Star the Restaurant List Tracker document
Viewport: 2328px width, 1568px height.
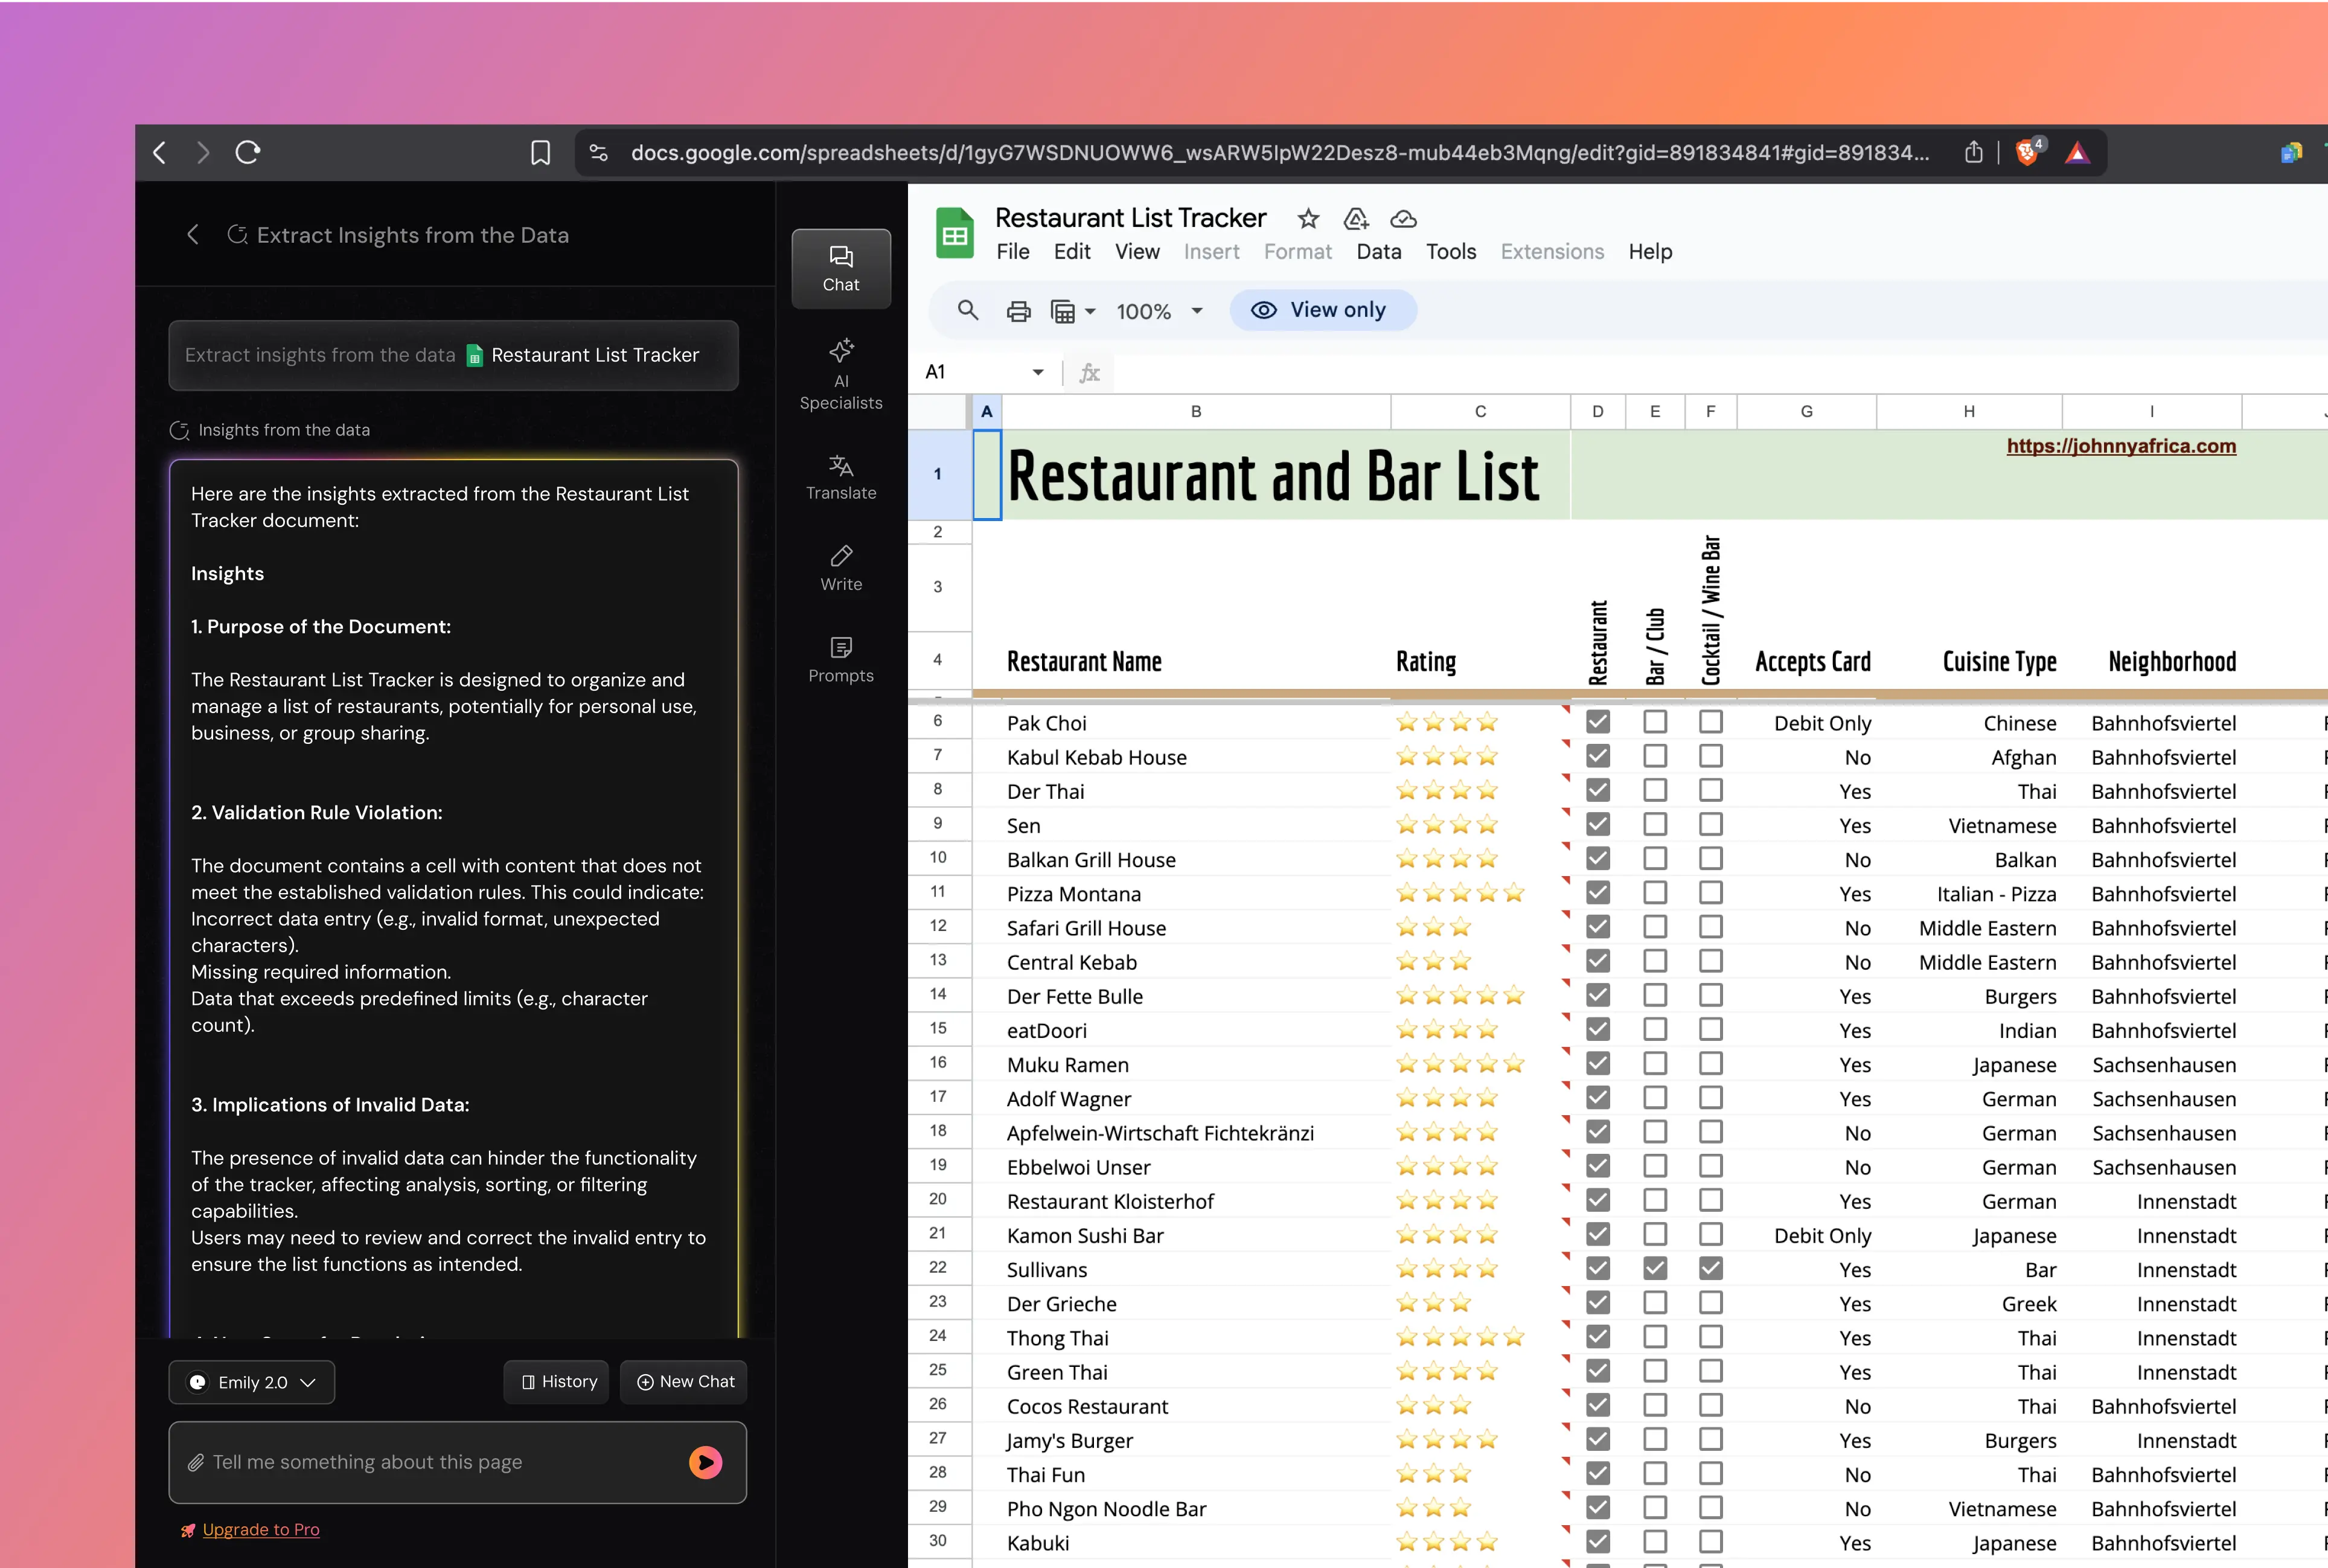click(x=1308, y=219)
